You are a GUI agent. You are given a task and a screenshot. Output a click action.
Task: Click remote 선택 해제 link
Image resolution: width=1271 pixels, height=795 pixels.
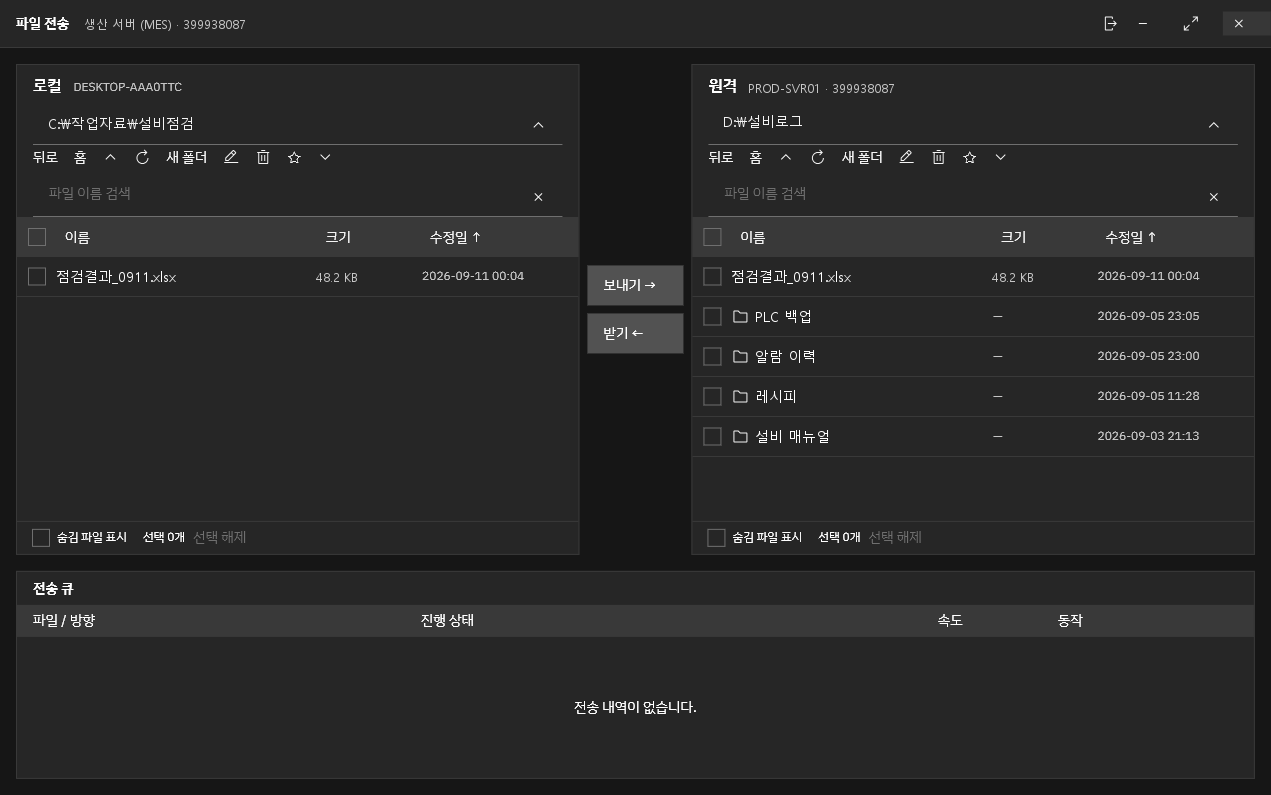[x=895, y=537]
